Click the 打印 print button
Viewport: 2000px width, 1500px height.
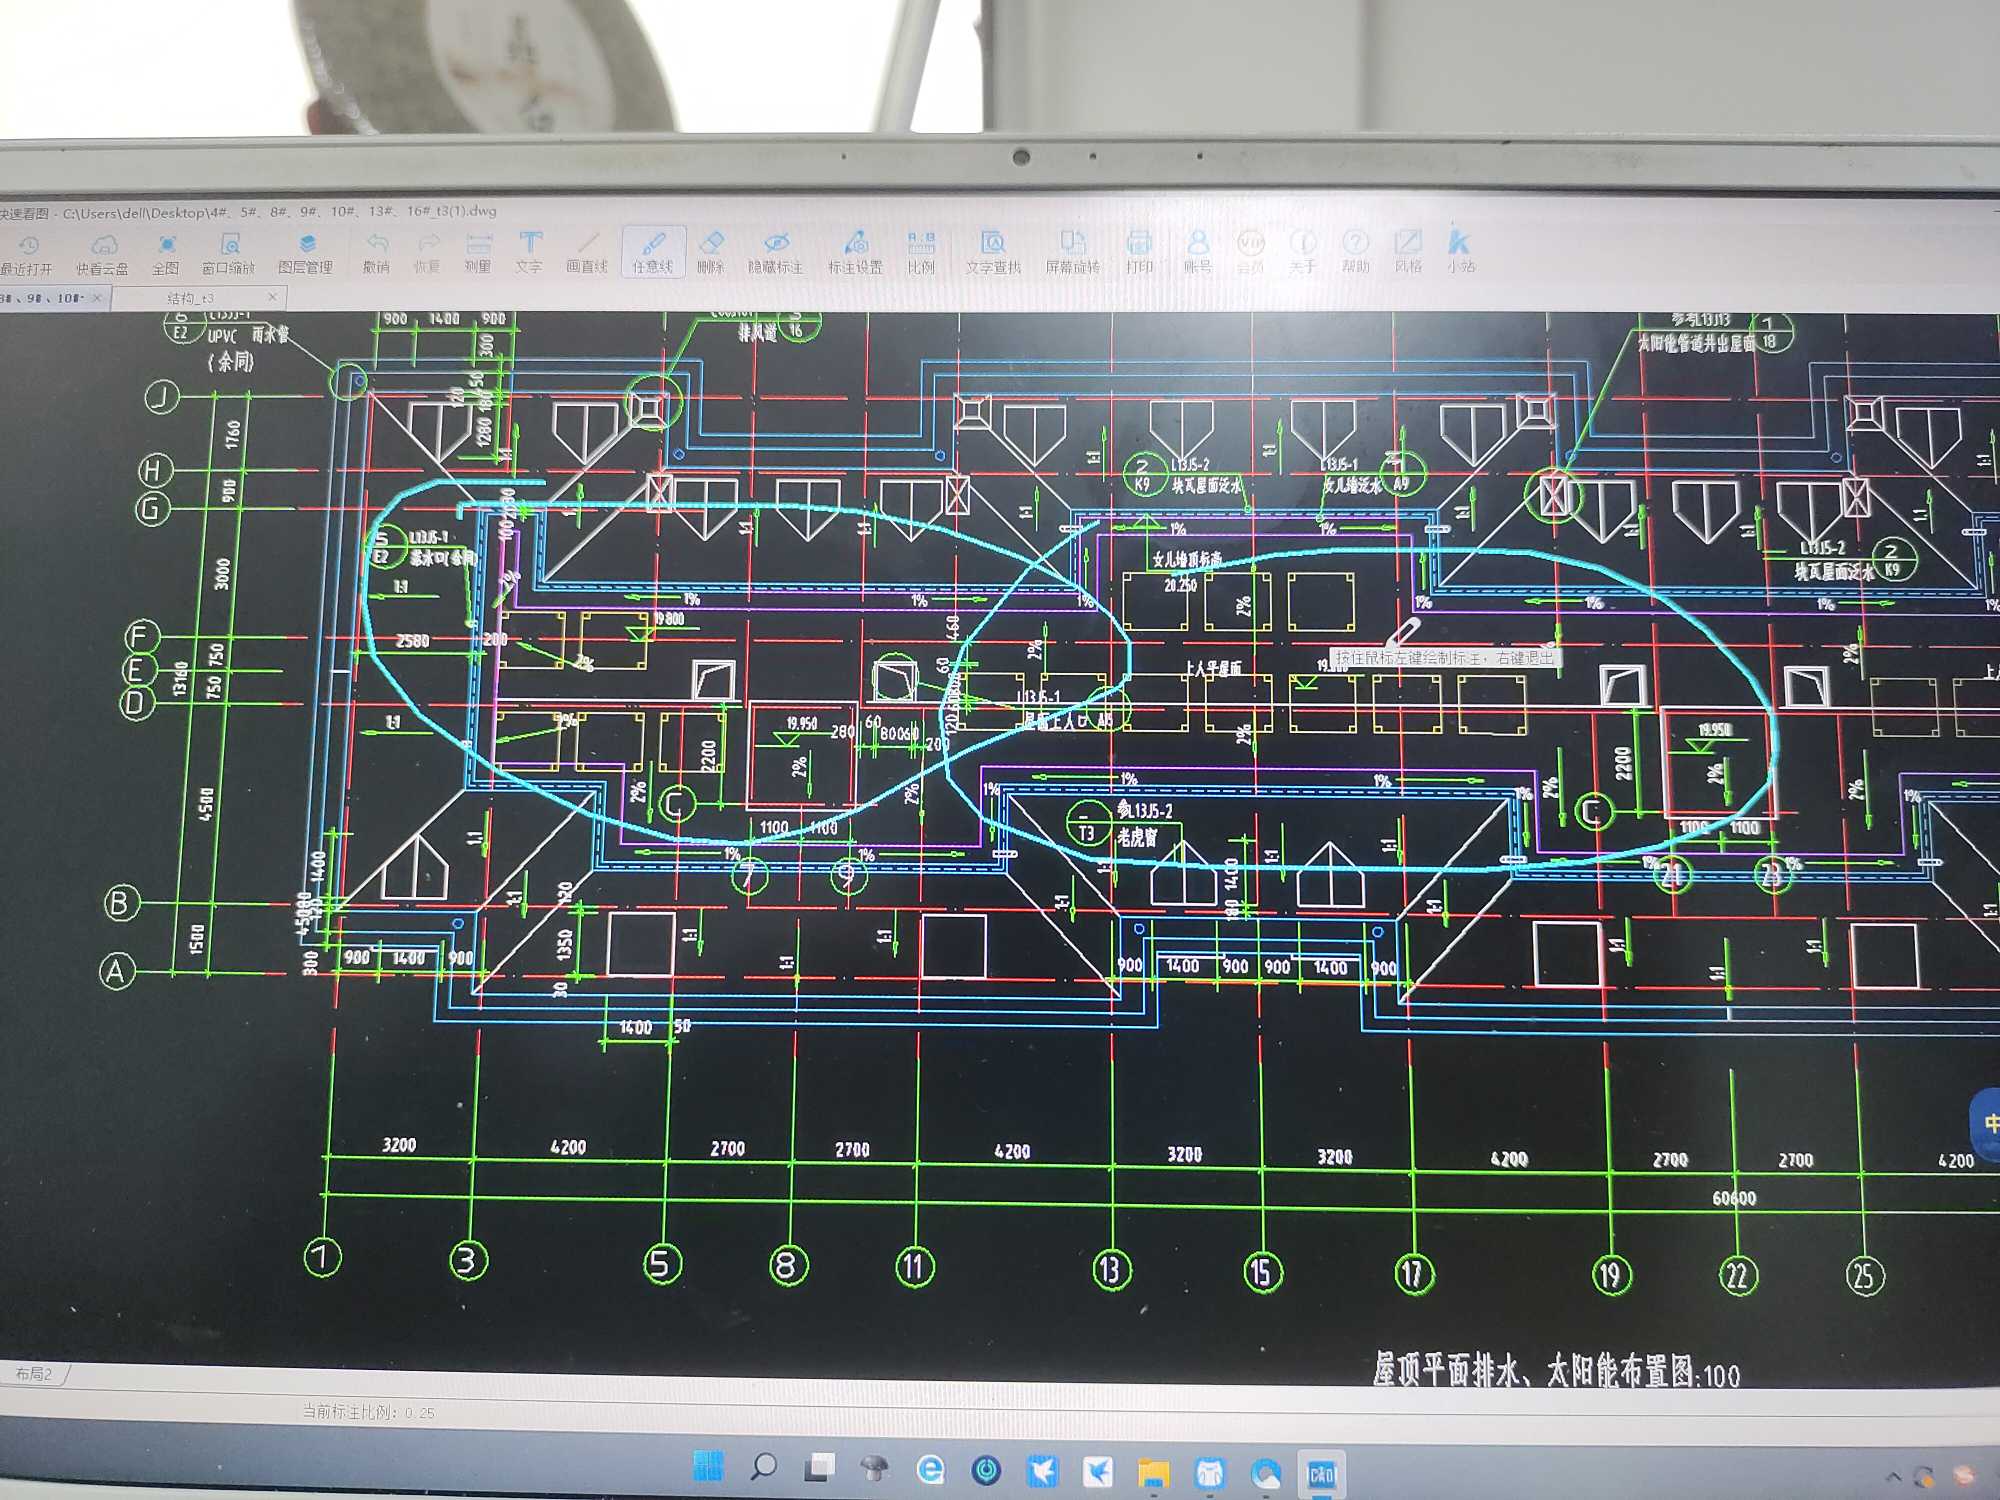coord(1139,252)
